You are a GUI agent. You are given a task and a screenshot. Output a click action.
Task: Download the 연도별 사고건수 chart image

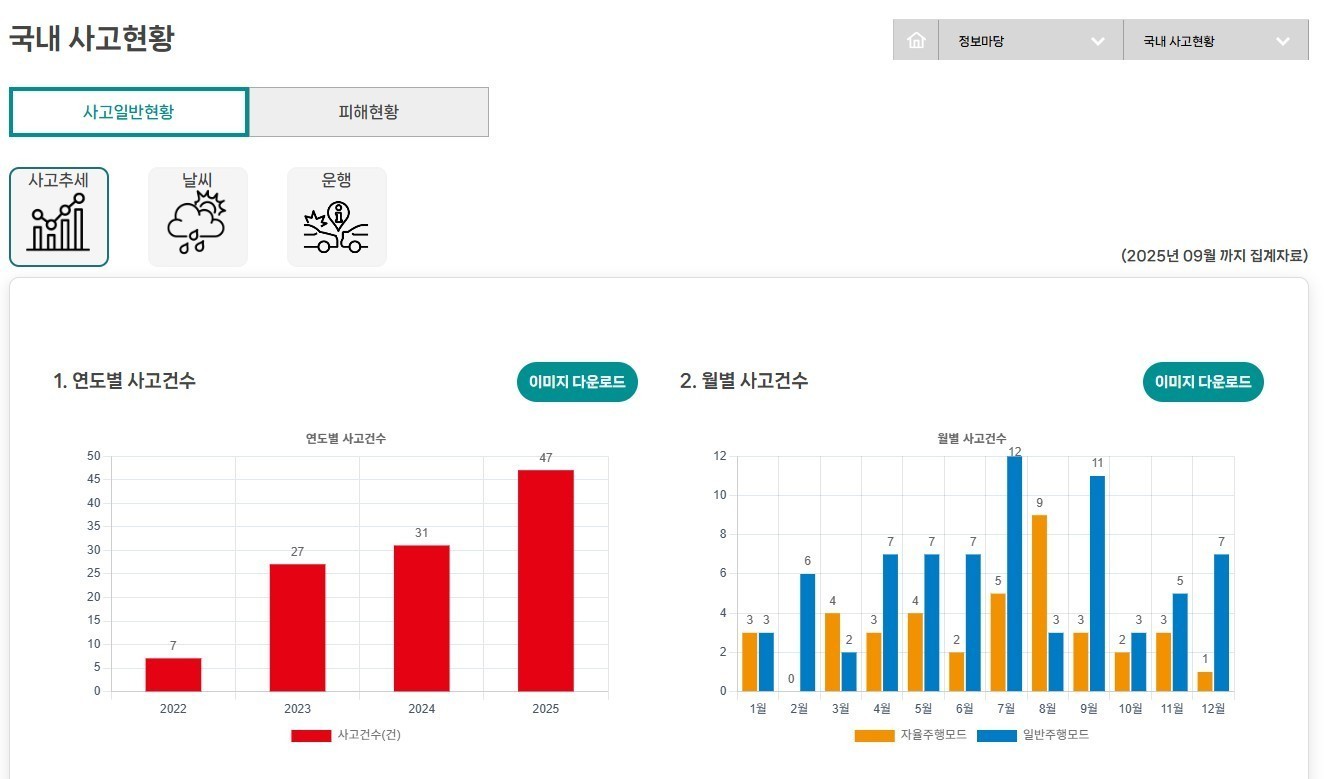pos(577,382)
